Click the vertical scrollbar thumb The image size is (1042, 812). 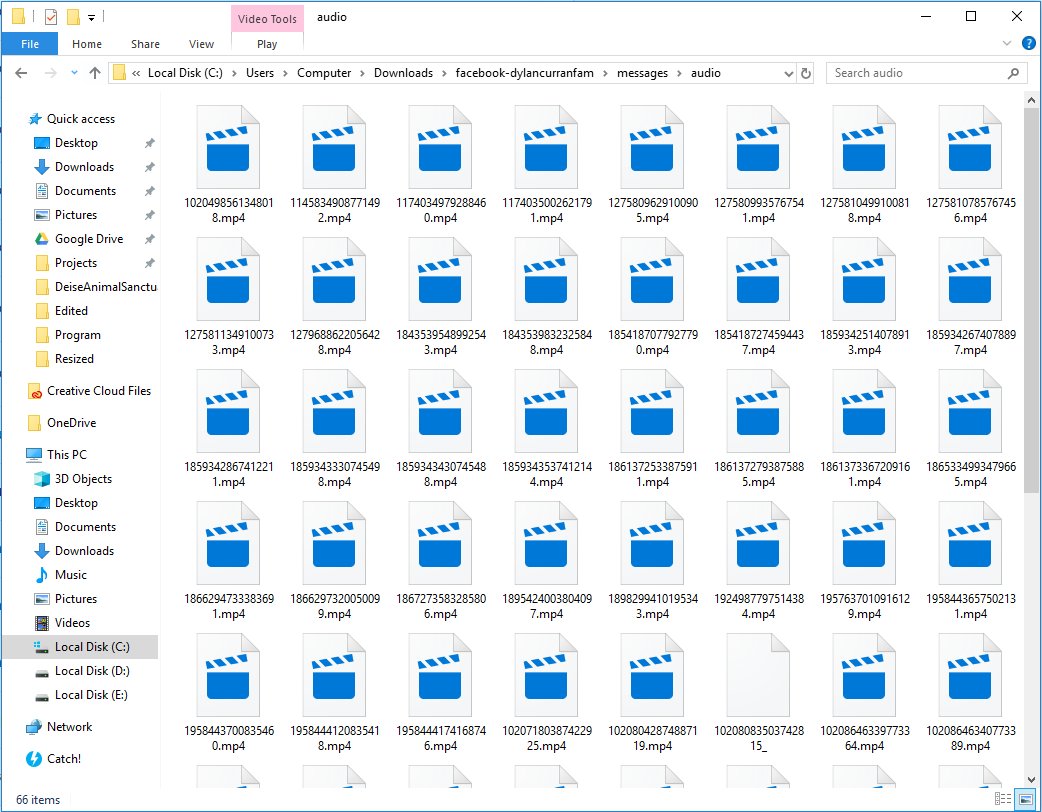[x=1032, y=300]
